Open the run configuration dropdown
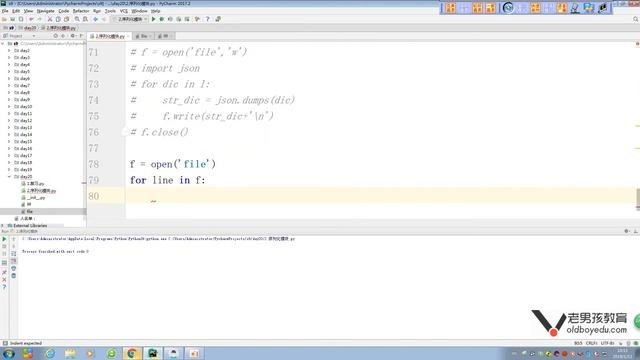The width and height of the screenshot is (640, 360). point(130,19)
